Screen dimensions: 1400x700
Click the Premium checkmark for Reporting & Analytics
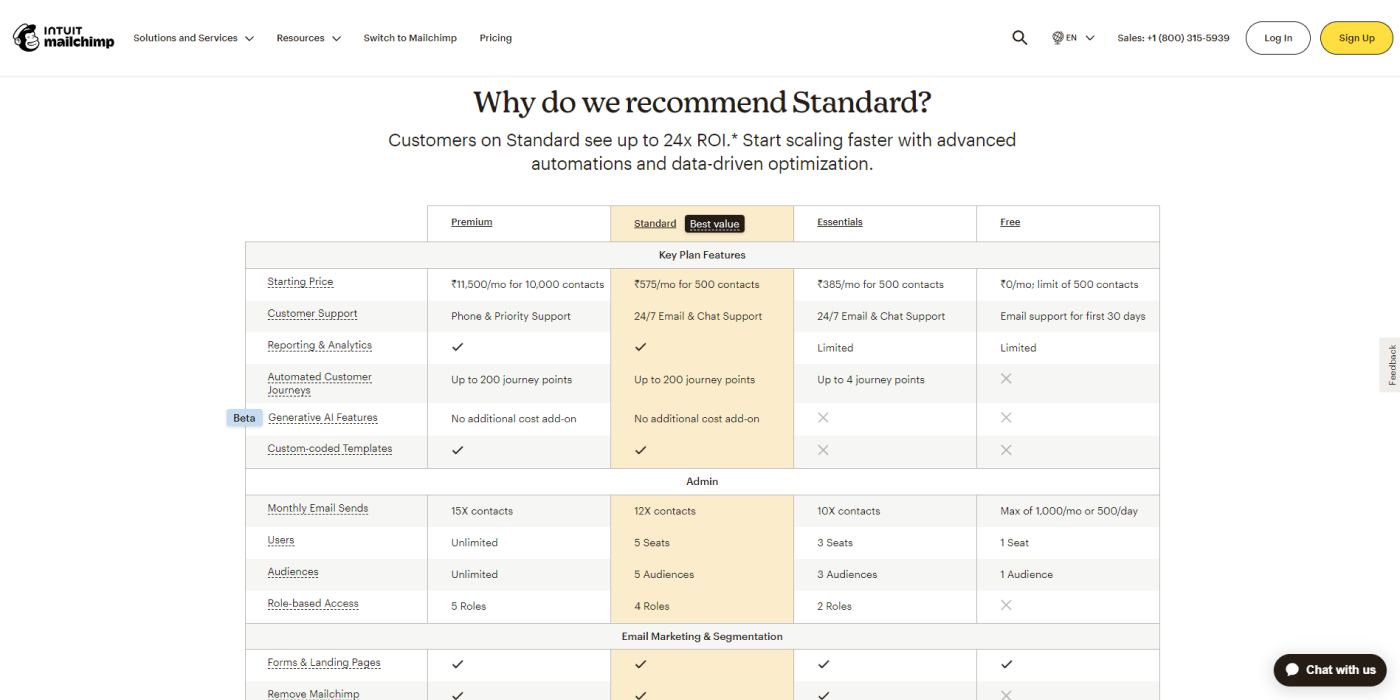458,347
